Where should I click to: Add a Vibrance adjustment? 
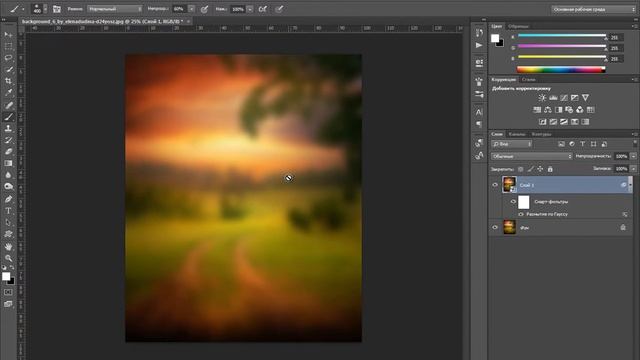[585, 98]
